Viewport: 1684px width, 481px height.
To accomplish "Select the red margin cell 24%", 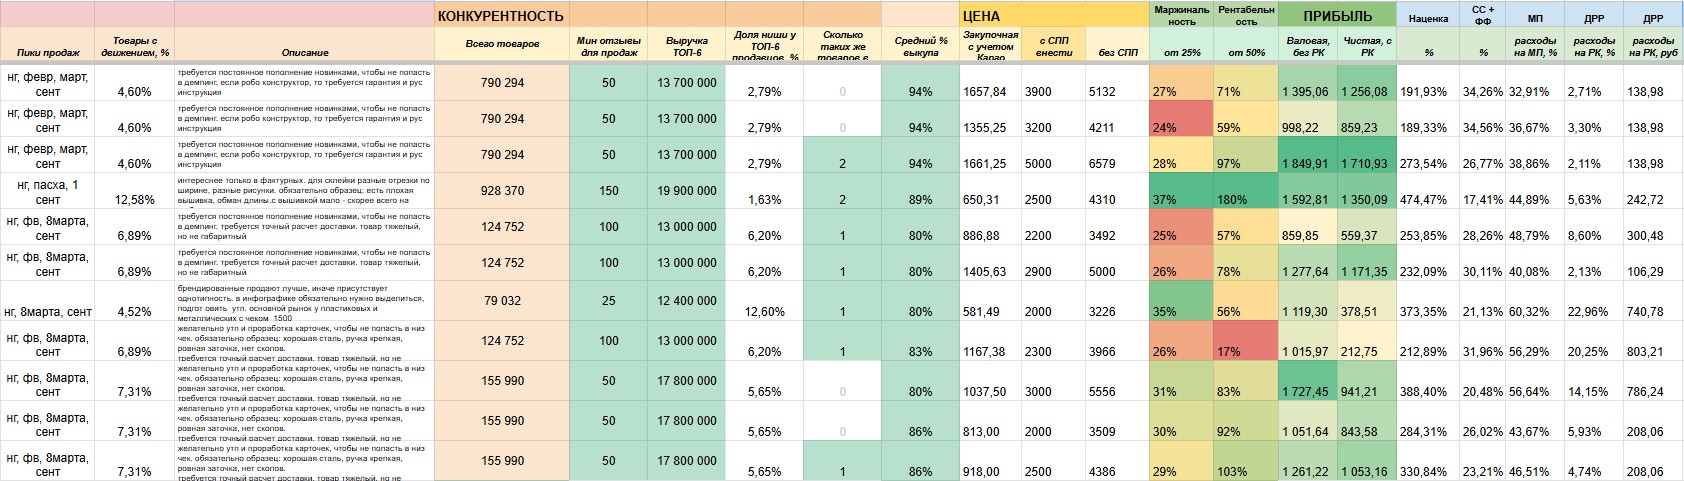I will pyautogui.click(x=1181, y=118).
